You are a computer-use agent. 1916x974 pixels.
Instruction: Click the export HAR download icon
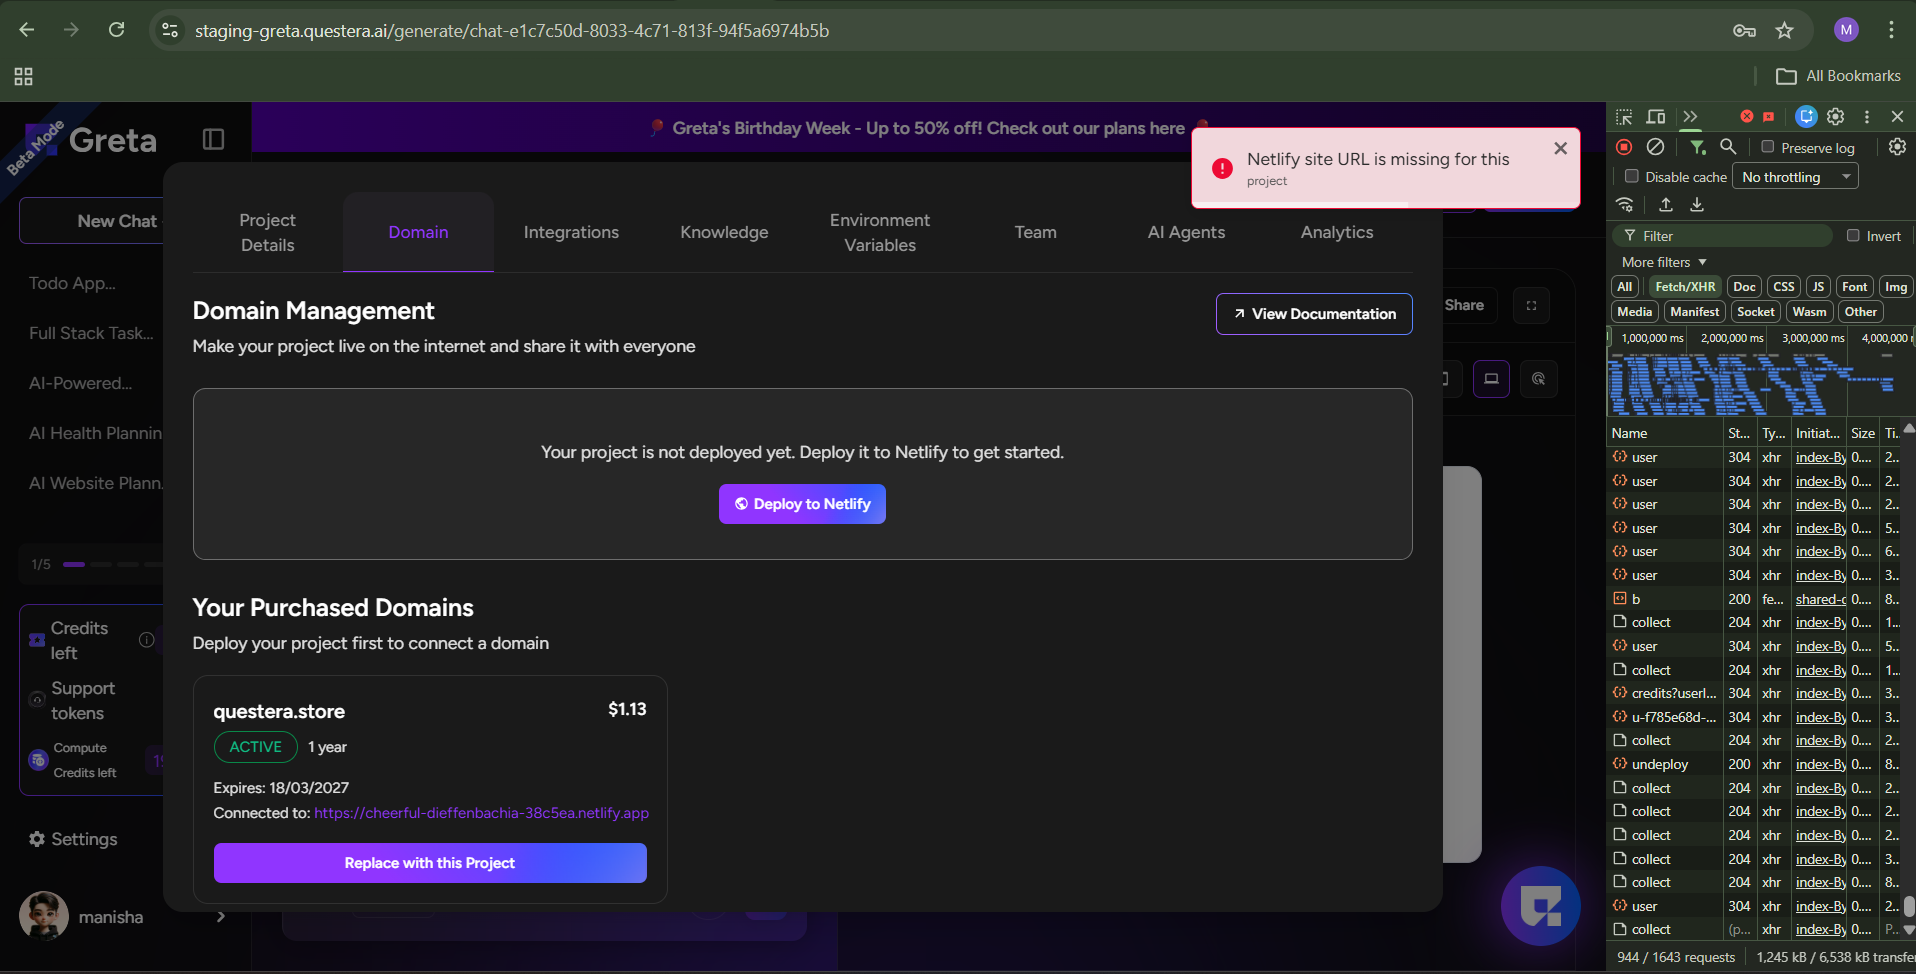coord(1697,205)
